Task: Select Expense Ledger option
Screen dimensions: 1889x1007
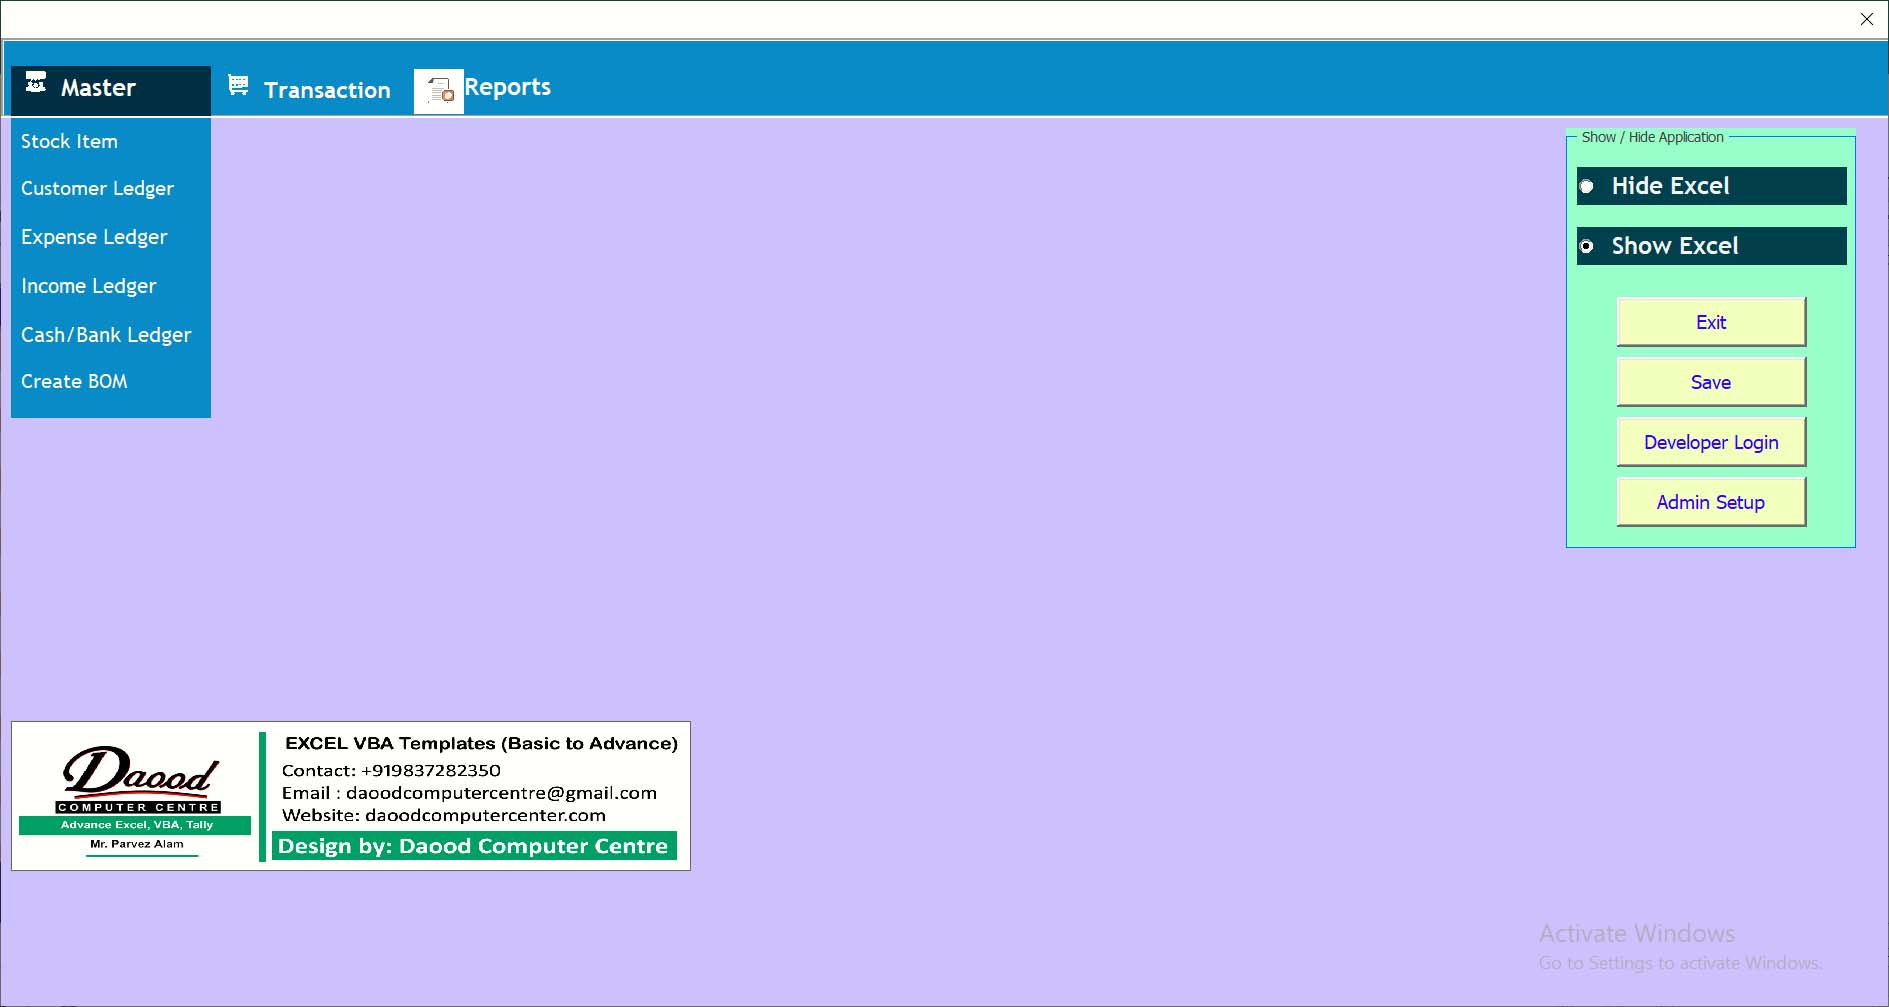Action: [x=94, y=237]
